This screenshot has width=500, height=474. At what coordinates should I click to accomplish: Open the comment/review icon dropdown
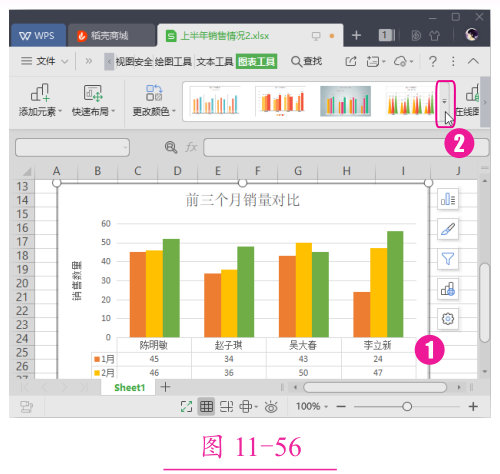coord(376,61)
